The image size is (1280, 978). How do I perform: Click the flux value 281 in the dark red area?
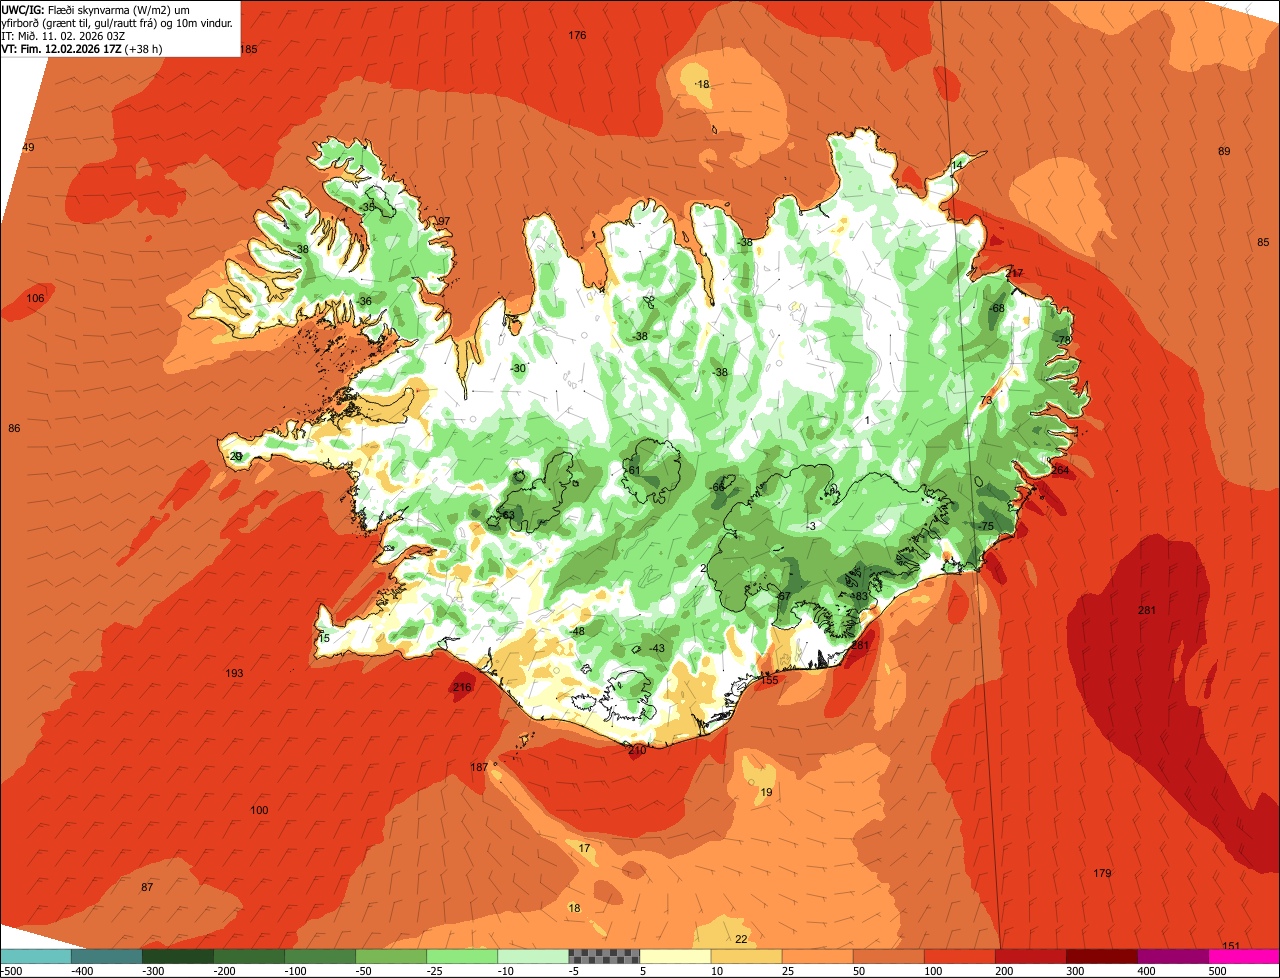1147,610
